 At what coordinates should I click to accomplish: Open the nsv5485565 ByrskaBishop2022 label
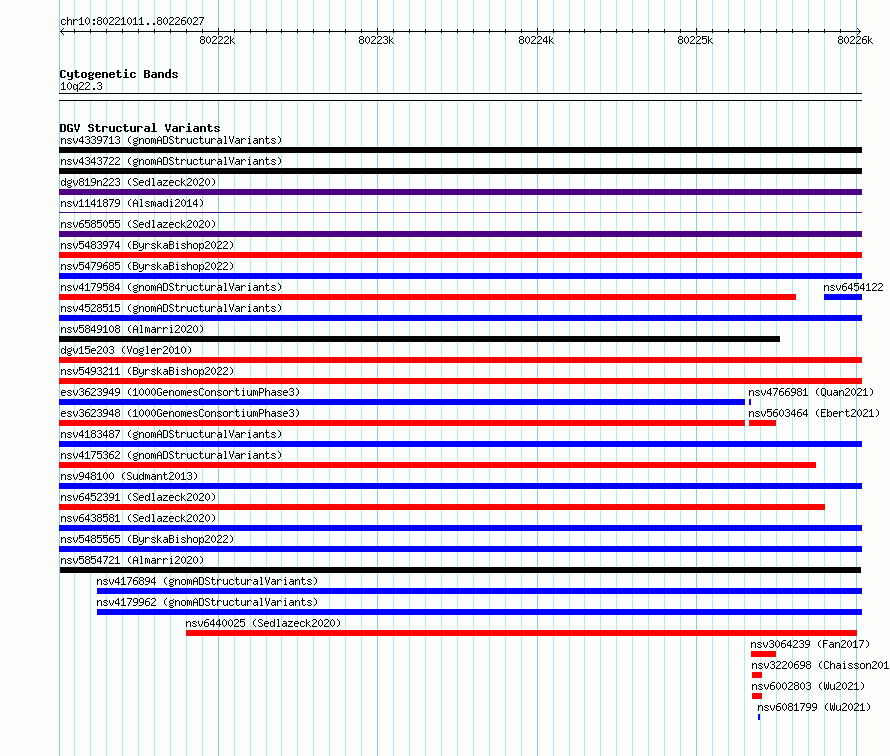(x=147, y=539)
